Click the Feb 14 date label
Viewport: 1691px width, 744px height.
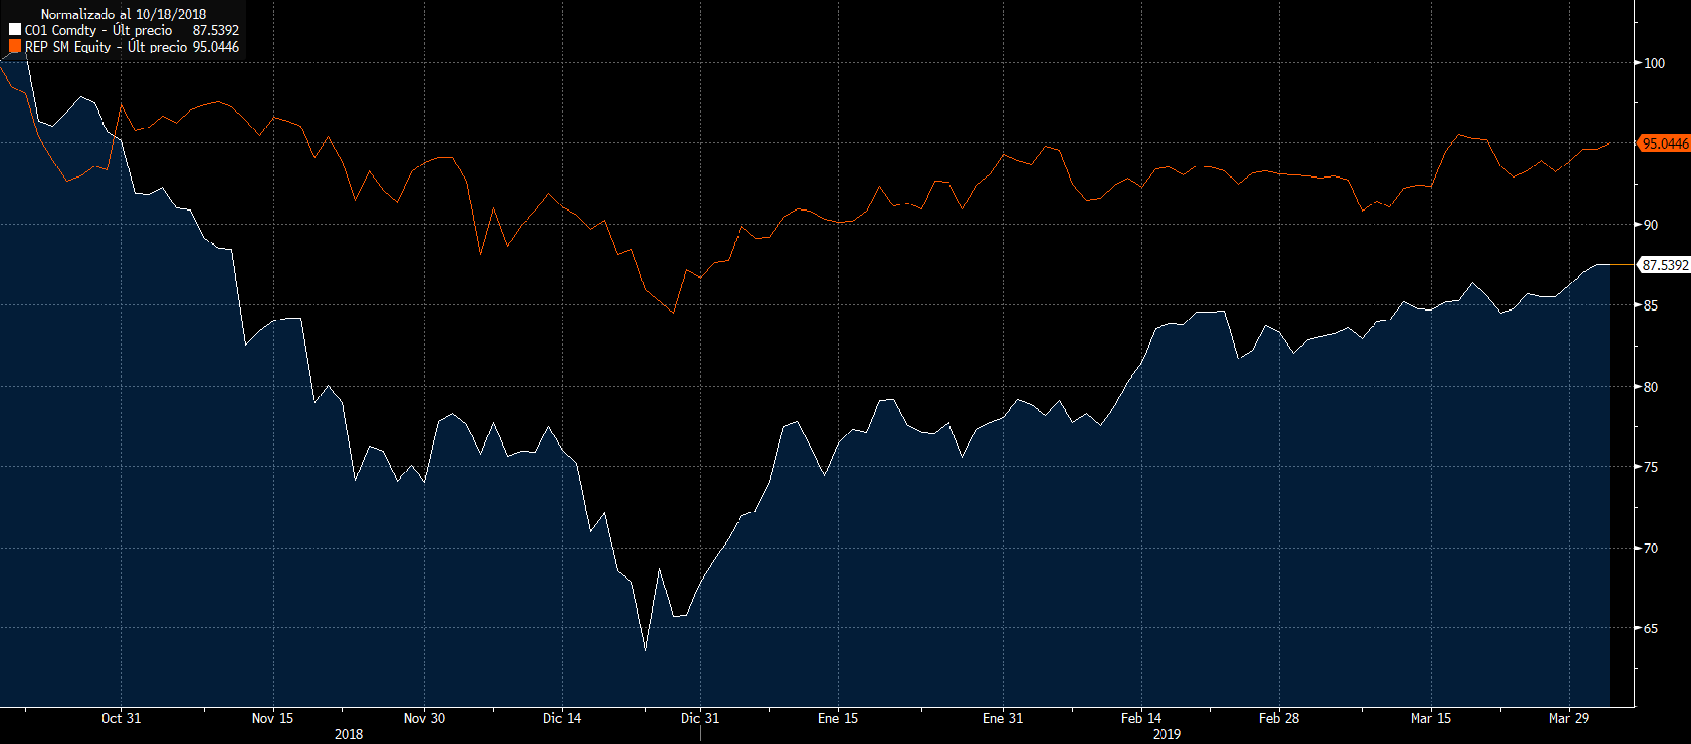coord(1140,718)
